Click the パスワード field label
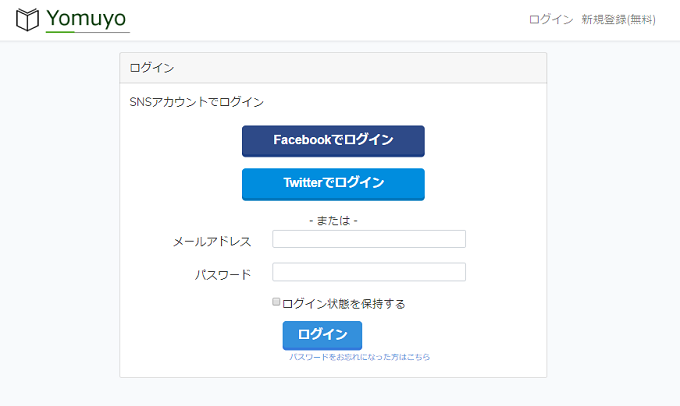Image resolution: width=680 pixels, height=406 pixels. click(x=223, y=275)
